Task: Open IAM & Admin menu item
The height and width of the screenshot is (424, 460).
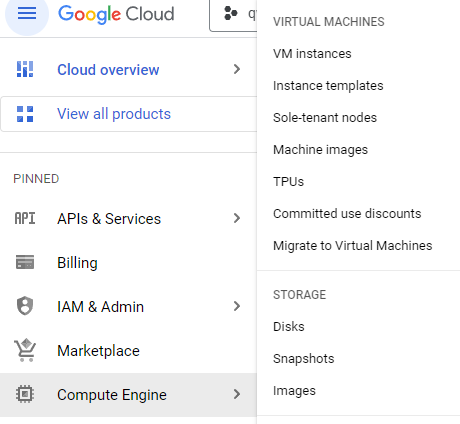Action: (128, 306)
